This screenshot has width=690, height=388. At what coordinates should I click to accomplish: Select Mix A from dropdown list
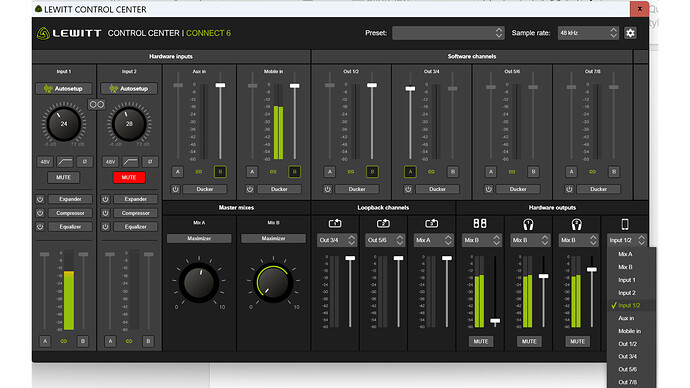[631, 254]
